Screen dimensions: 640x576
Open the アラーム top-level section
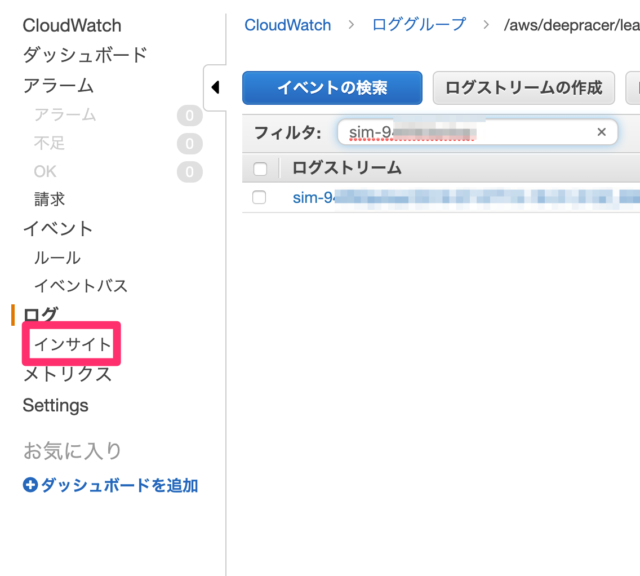click(58, 86)
